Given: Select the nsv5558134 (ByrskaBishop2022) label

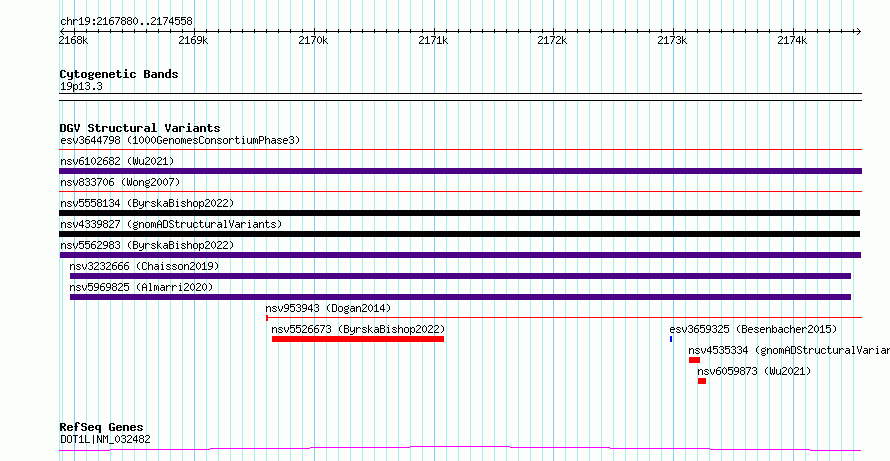Looking at the screenshot, I should 147,203.
